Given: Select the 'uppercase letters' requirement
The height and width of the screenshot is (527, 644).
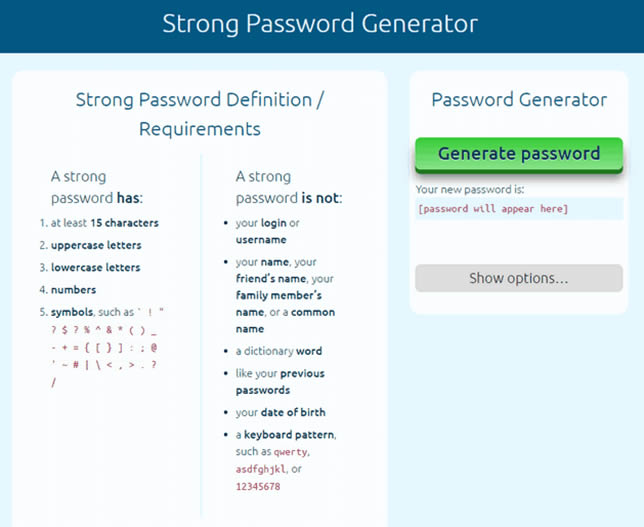Looking at the screenshot, I should click(96, 245).
